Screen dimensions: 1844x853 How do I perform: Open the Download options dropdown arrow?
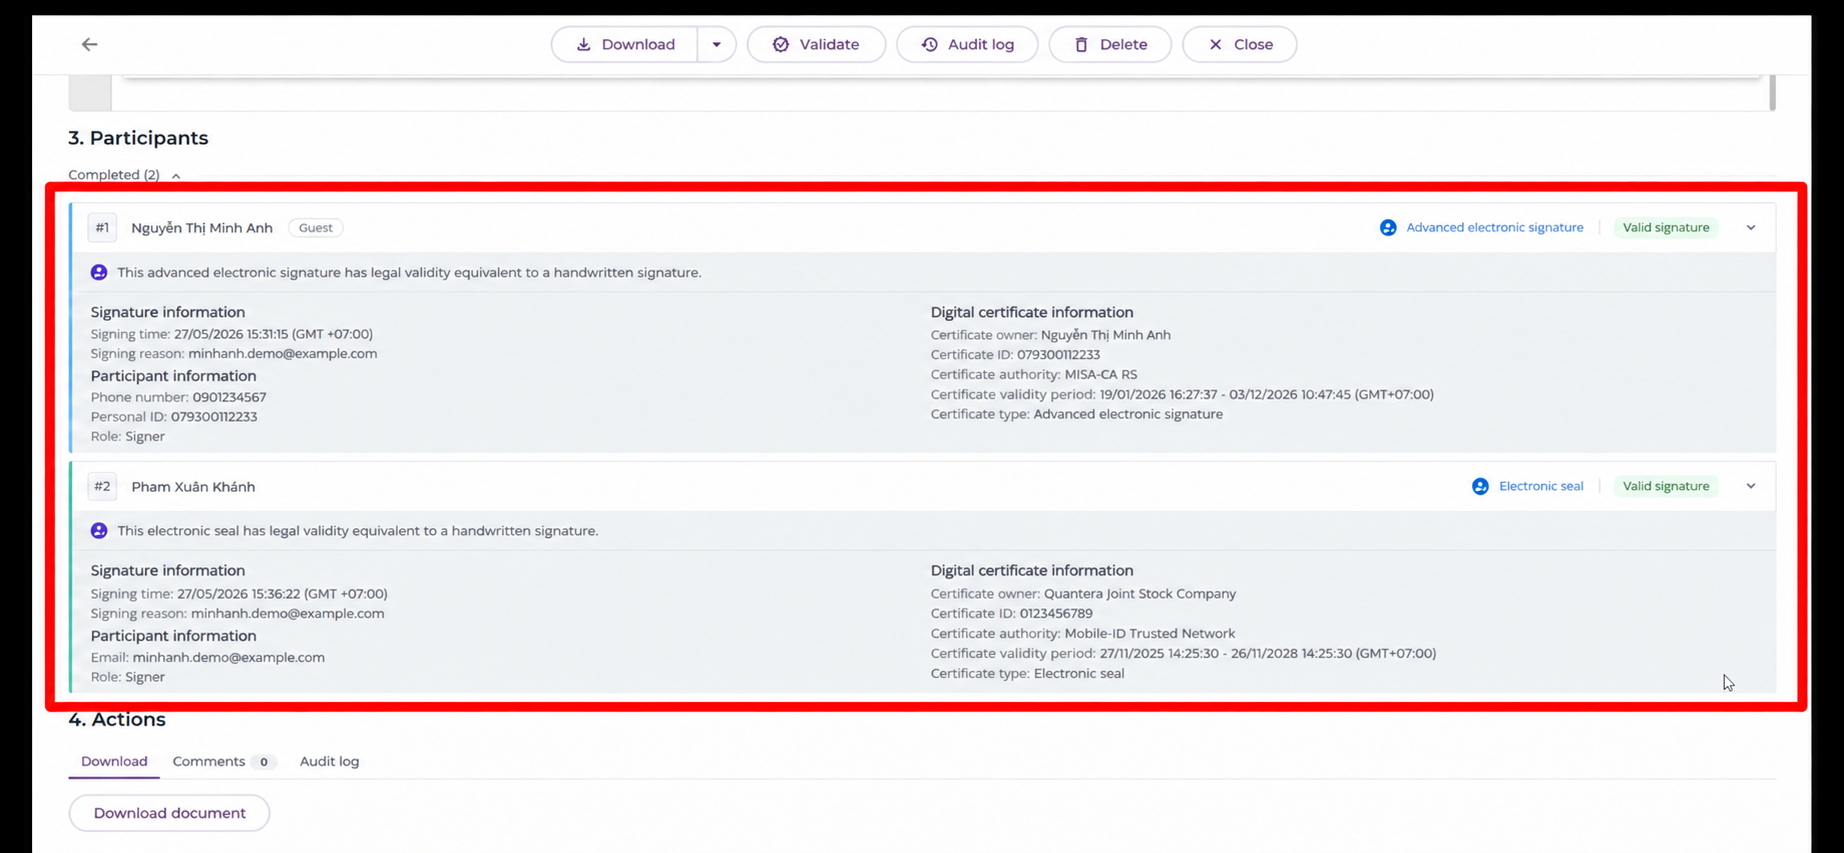pyautogui.click(x=717, y=44)
